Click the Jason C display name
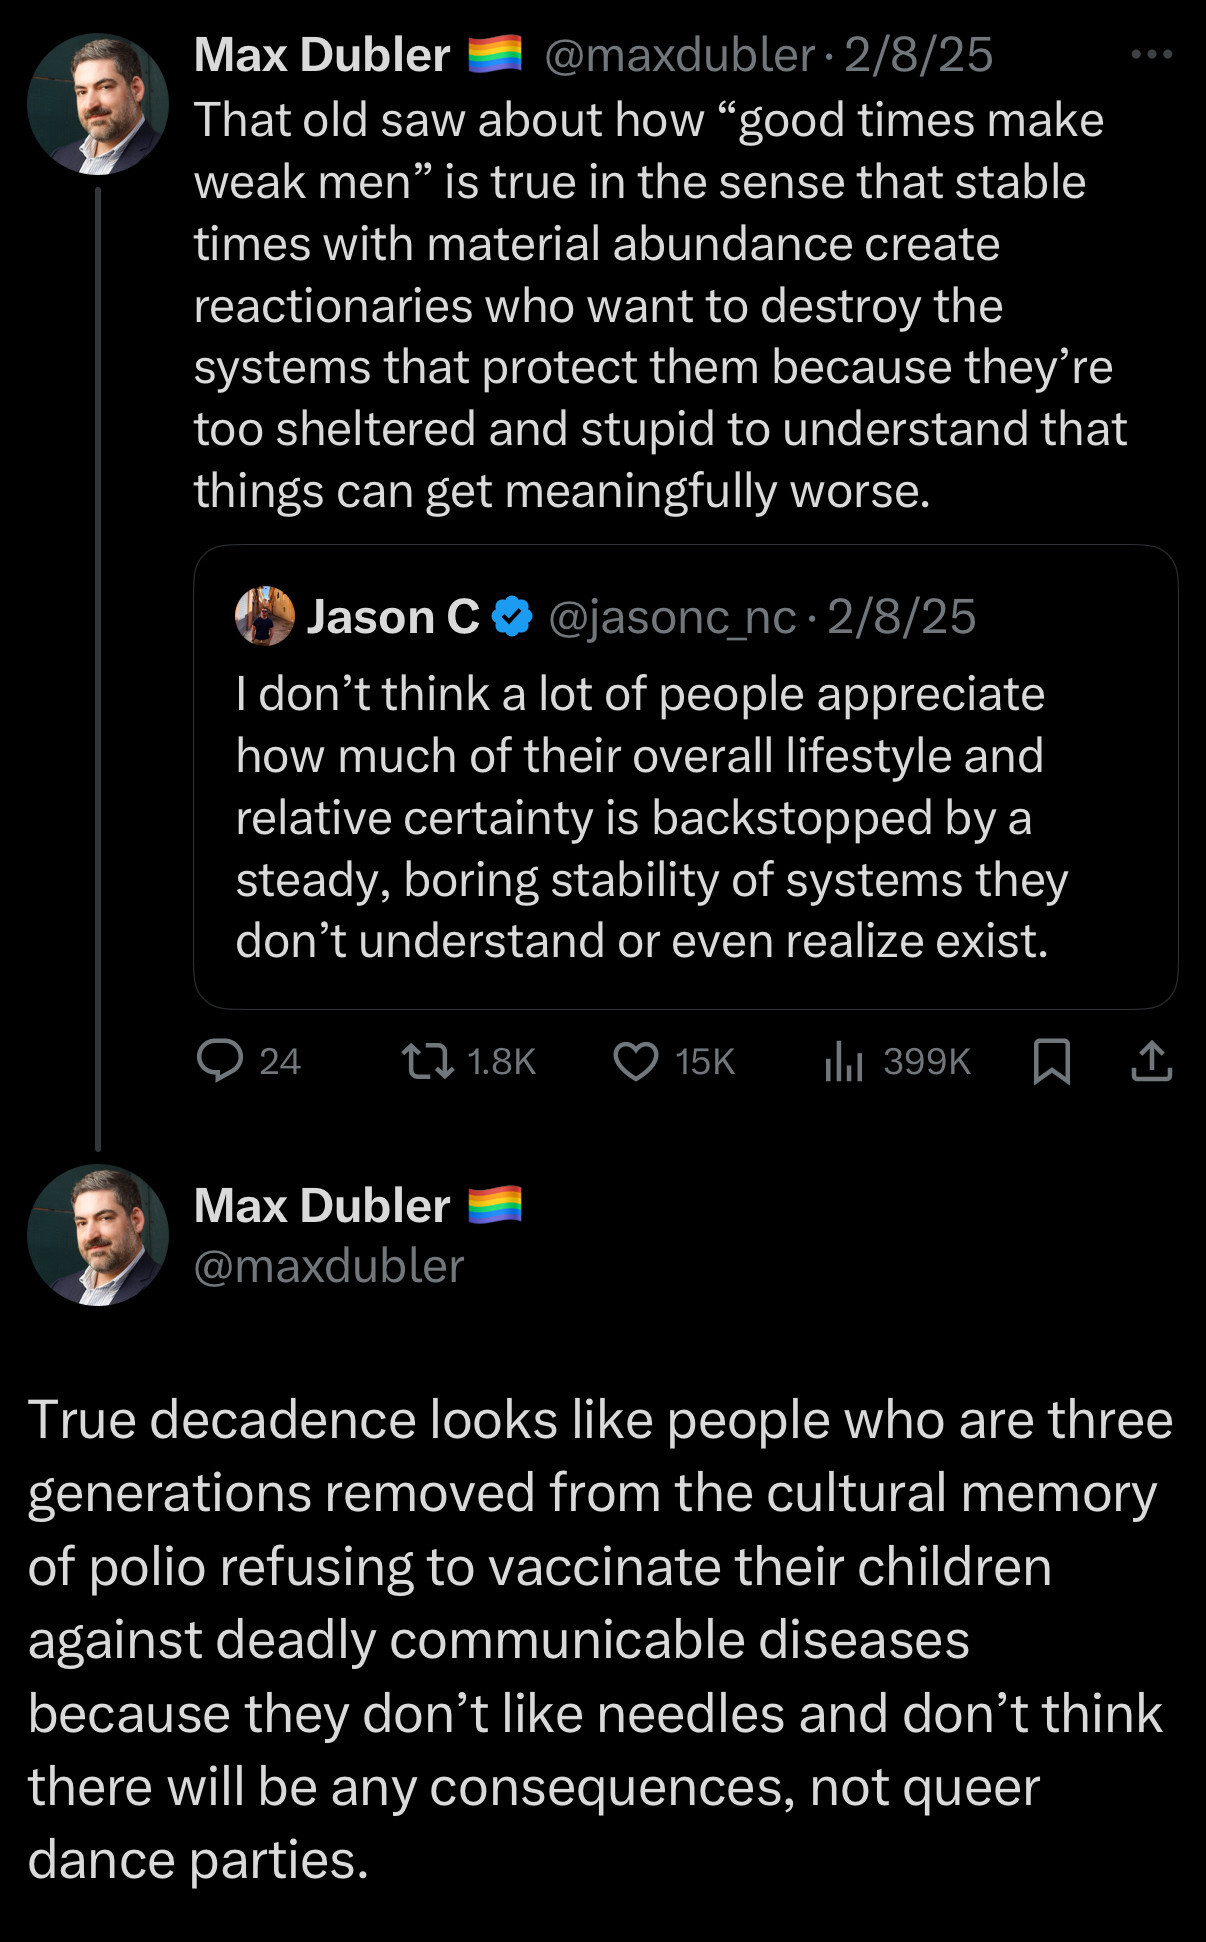The height and width of the screenshot is (1942, 1206). point(393,616)
